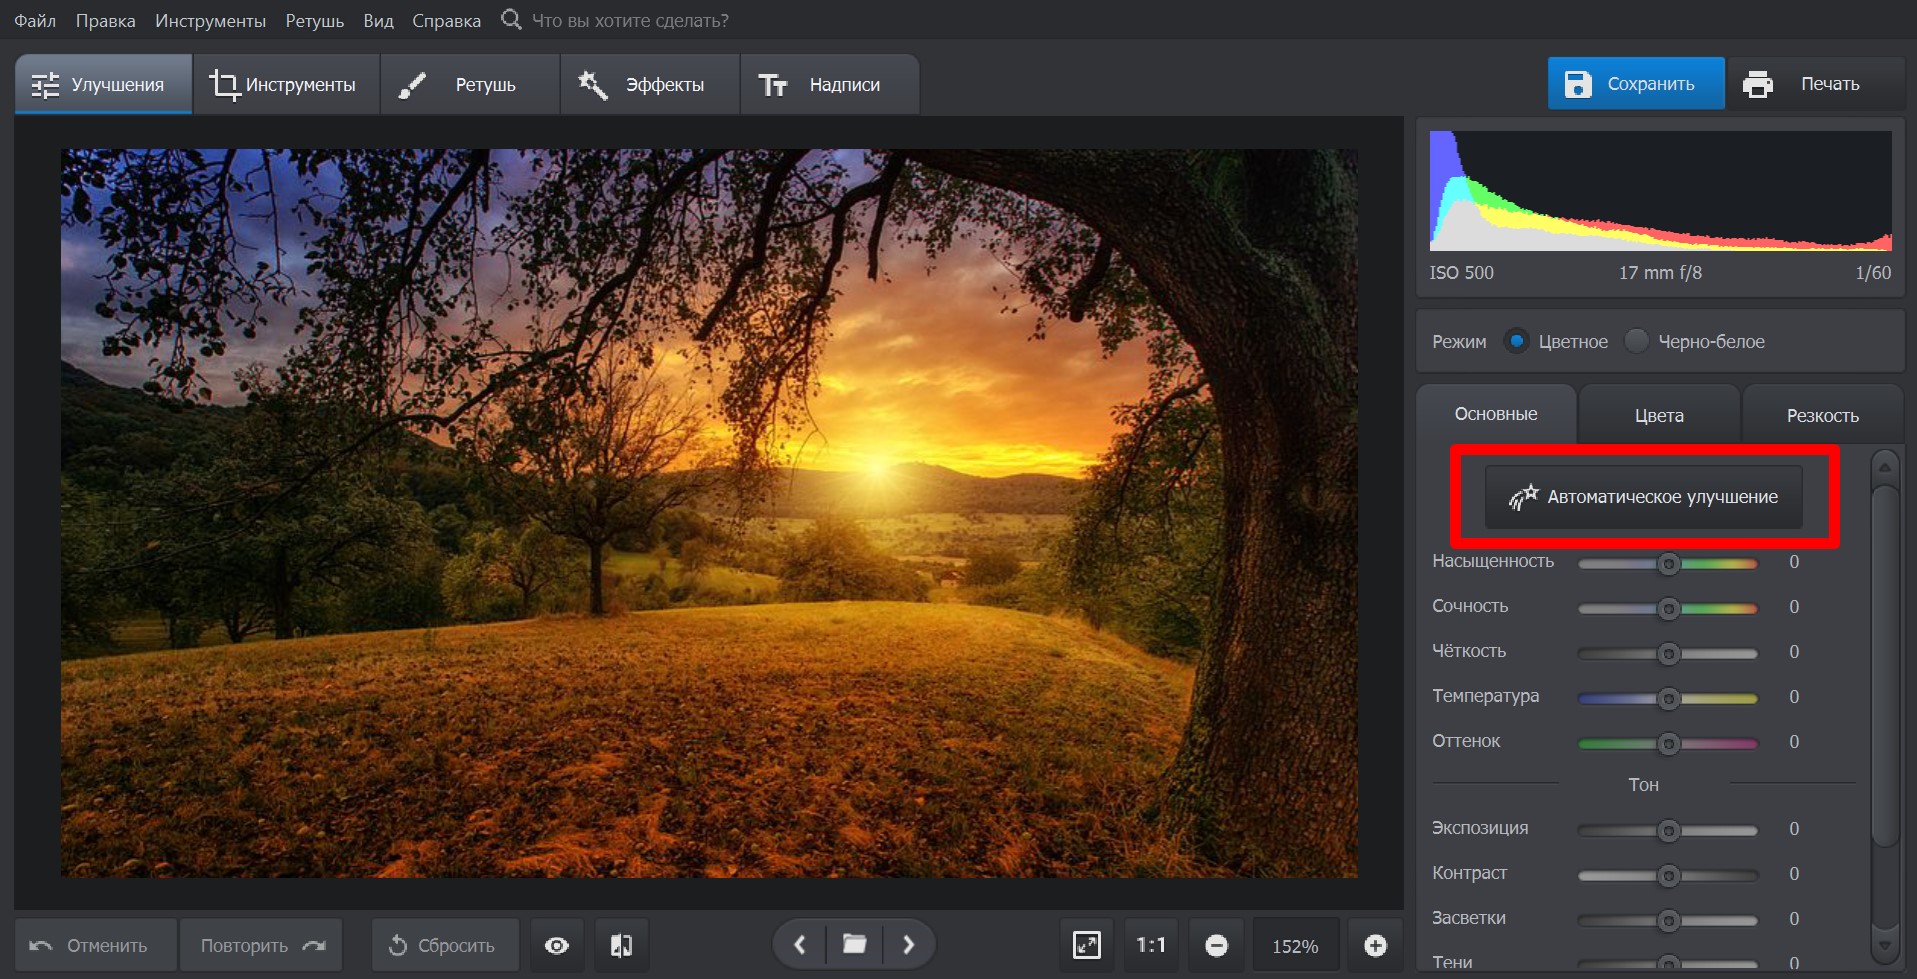The image size is (1917, 979).
Task: Open the folder browse icon
Action: coord(854,945)
